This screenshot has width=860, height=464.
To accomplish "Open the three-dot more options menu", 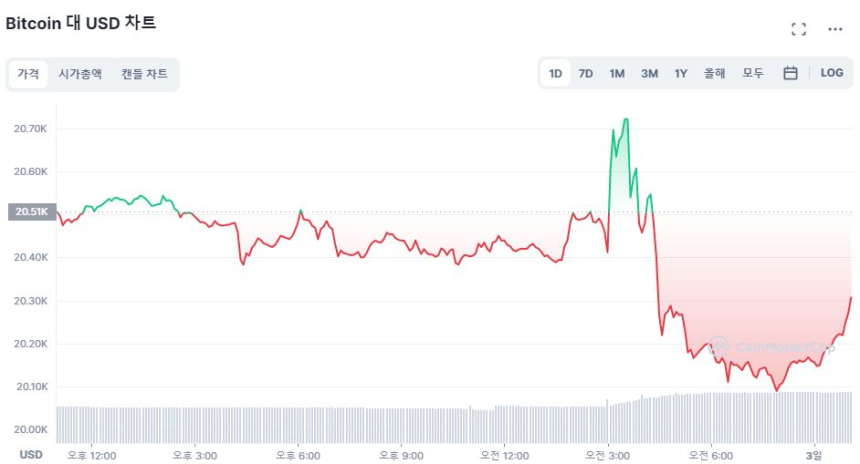I will (x=835, y=29).
